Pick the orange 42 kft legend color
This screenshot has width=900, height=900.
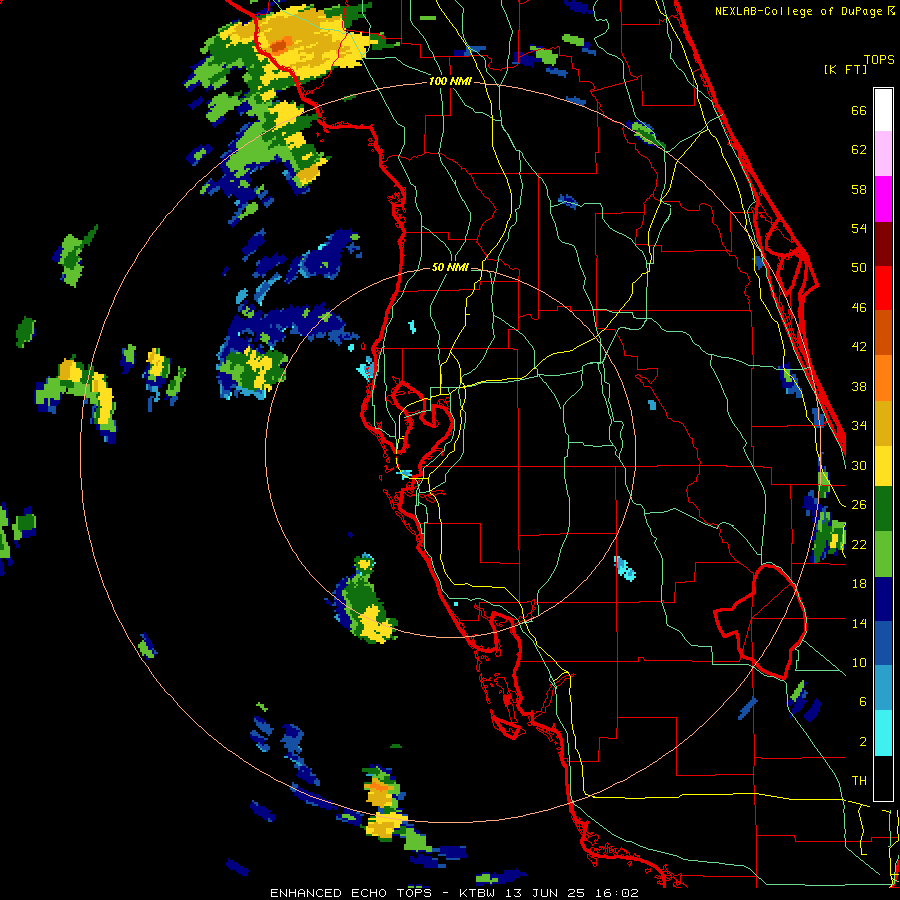click(x=883, y=377)
